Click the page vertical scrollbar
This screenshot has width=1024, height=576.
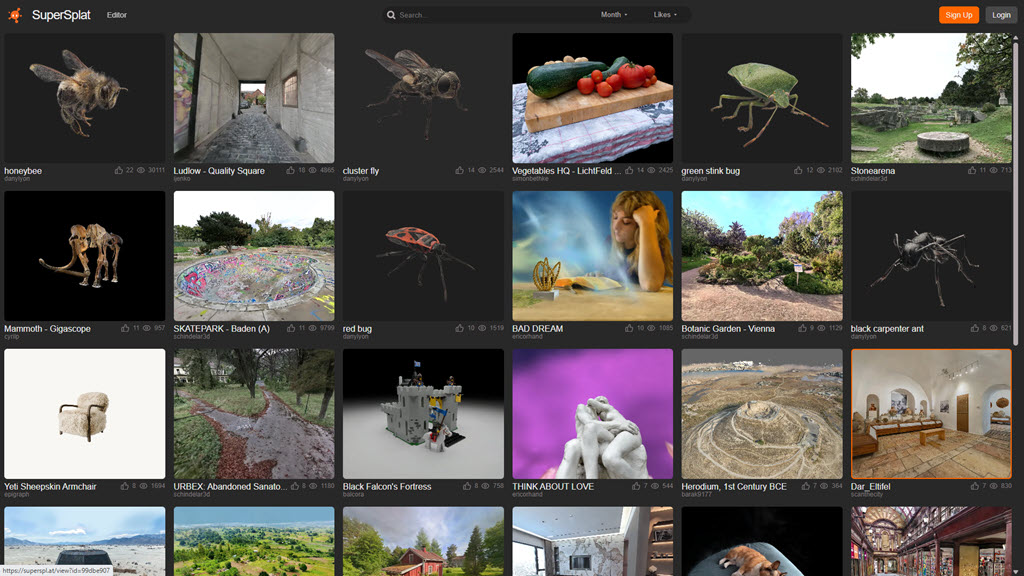point(1018,200)
